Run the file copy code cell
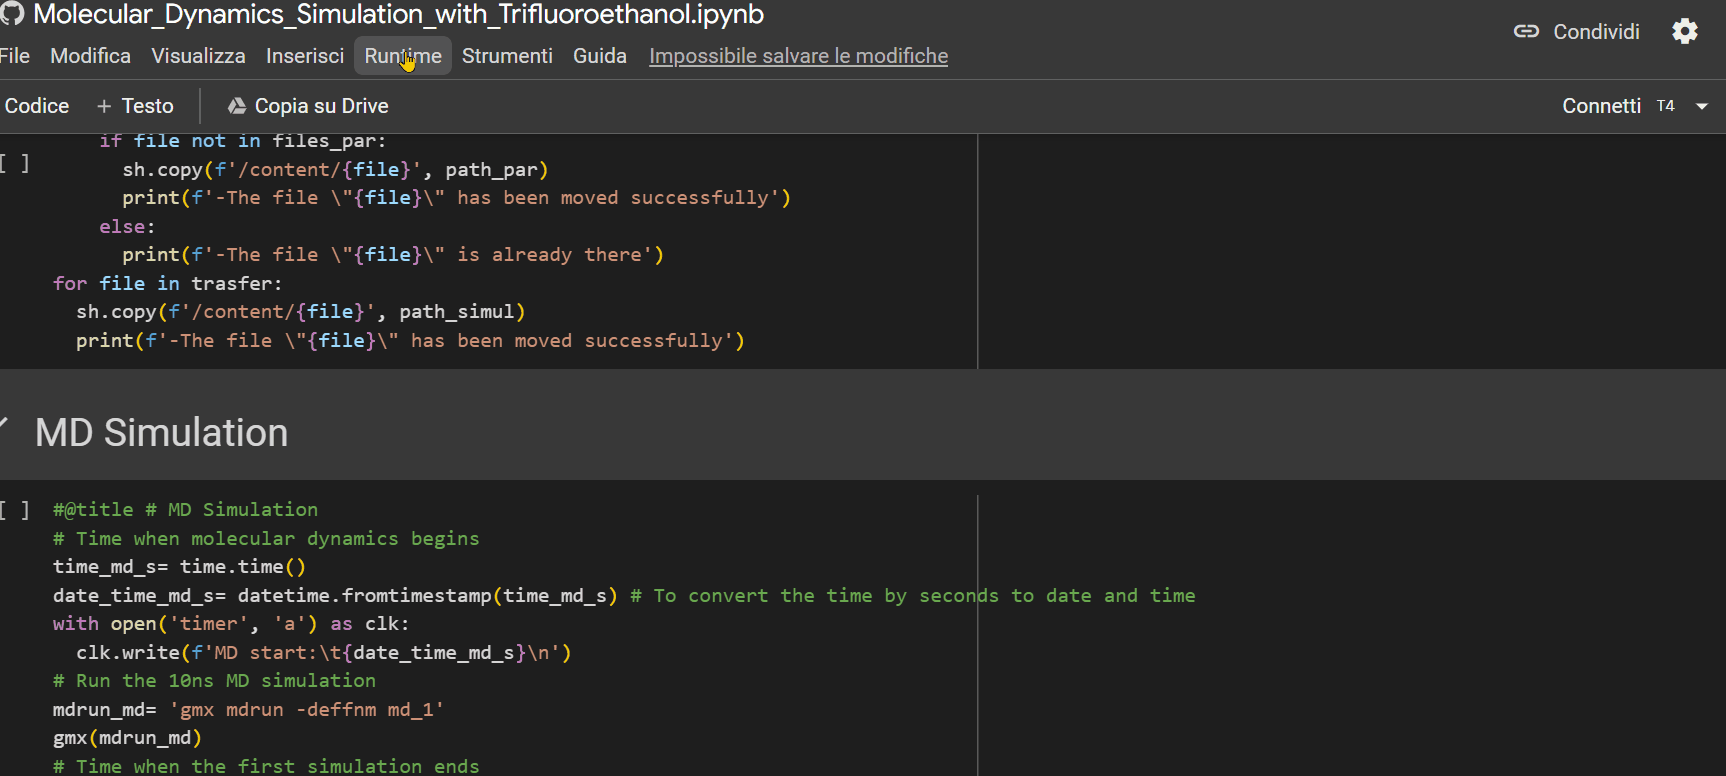The height and width of the screenshot is (776, 1726). point(14,163)
